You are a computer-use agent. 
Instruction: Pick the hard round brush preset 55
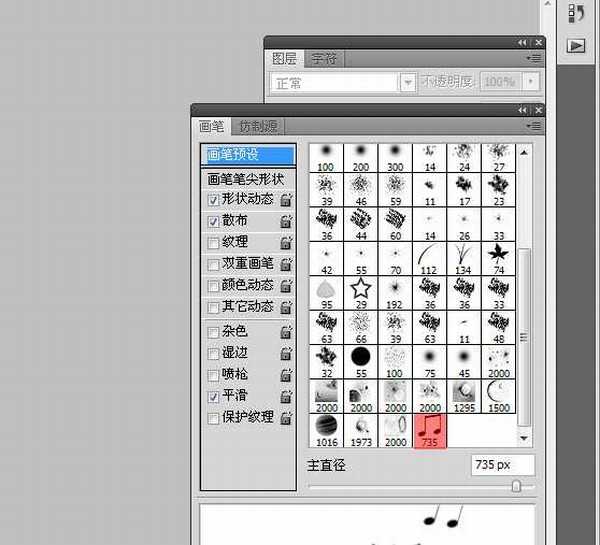[360, 360]
